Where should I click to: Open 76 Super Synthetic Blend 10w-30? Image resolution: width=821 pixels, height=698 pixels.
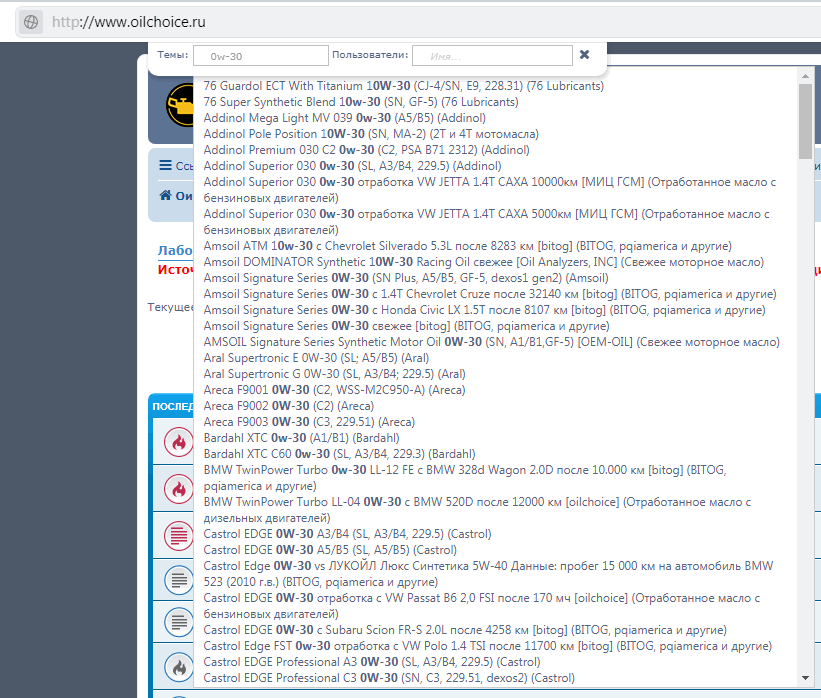[361, 102]
